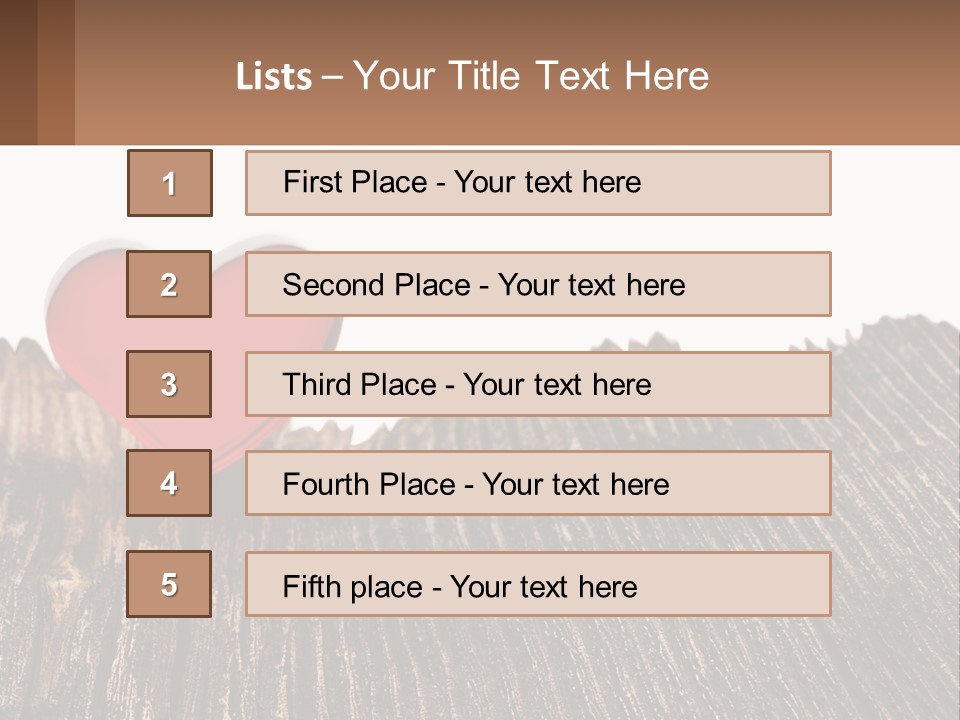Click the number 3 box
Image resolution: width=960 pixels, height=720 pixels.
(x=169, y=384)
